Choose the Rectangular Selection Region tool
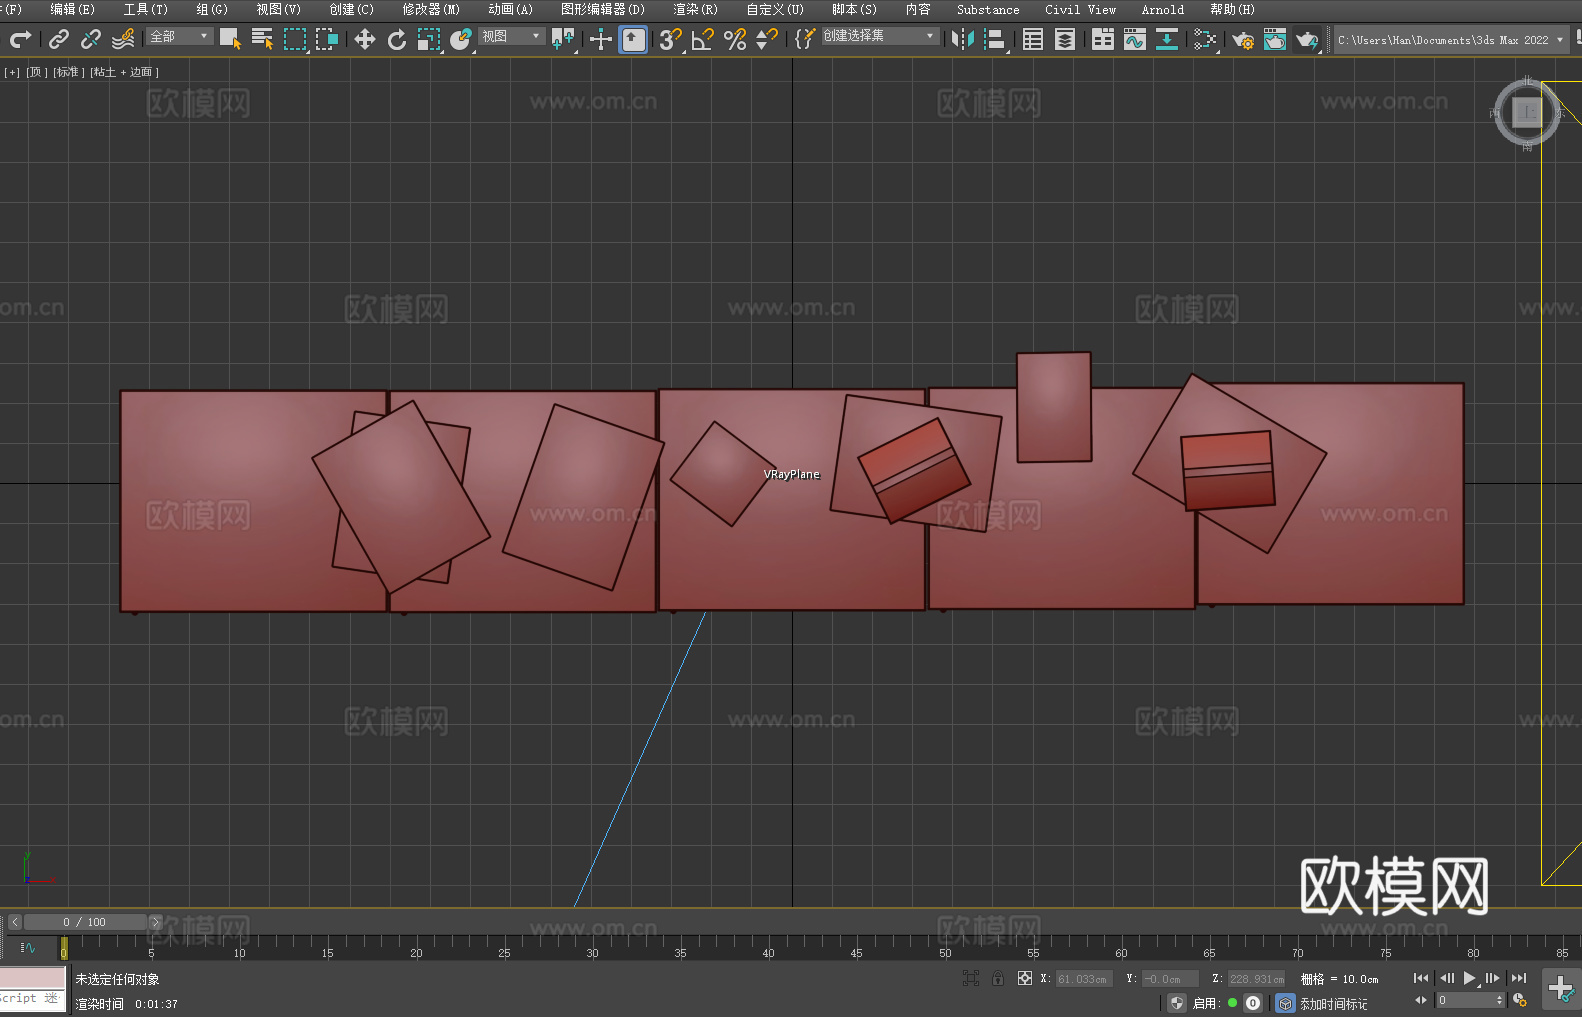This screenshot has width=1582, height=1017. (x=295, y=39)
